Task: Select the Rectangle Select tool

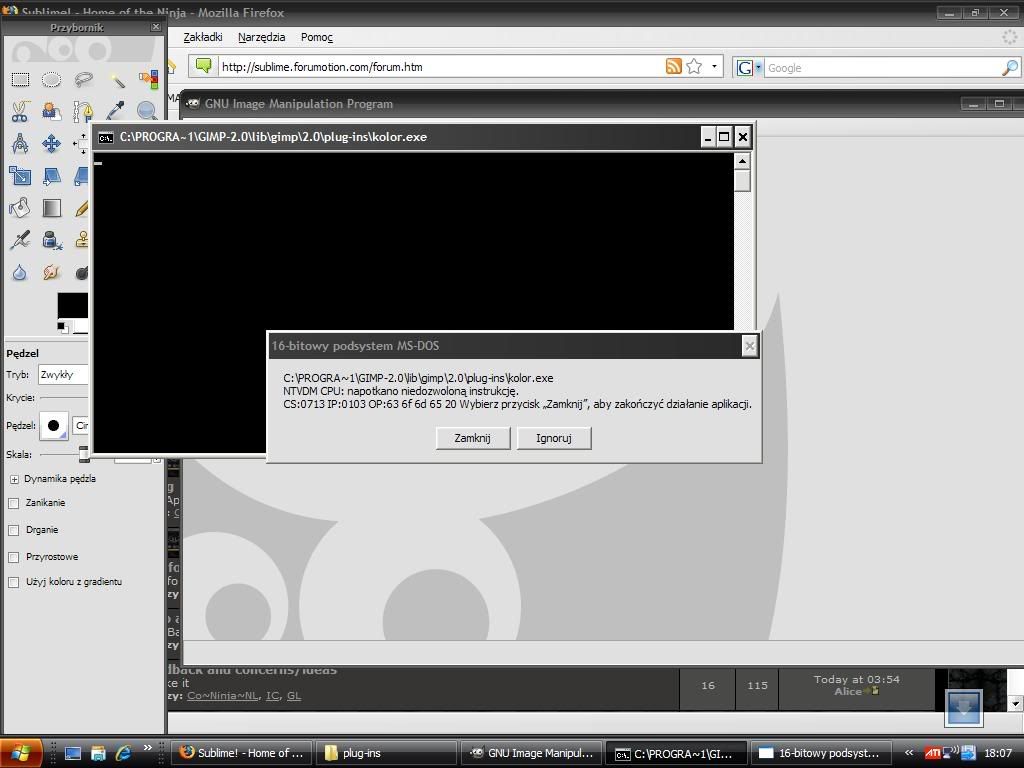Action: pyautogui.click(x=20, y=80)
